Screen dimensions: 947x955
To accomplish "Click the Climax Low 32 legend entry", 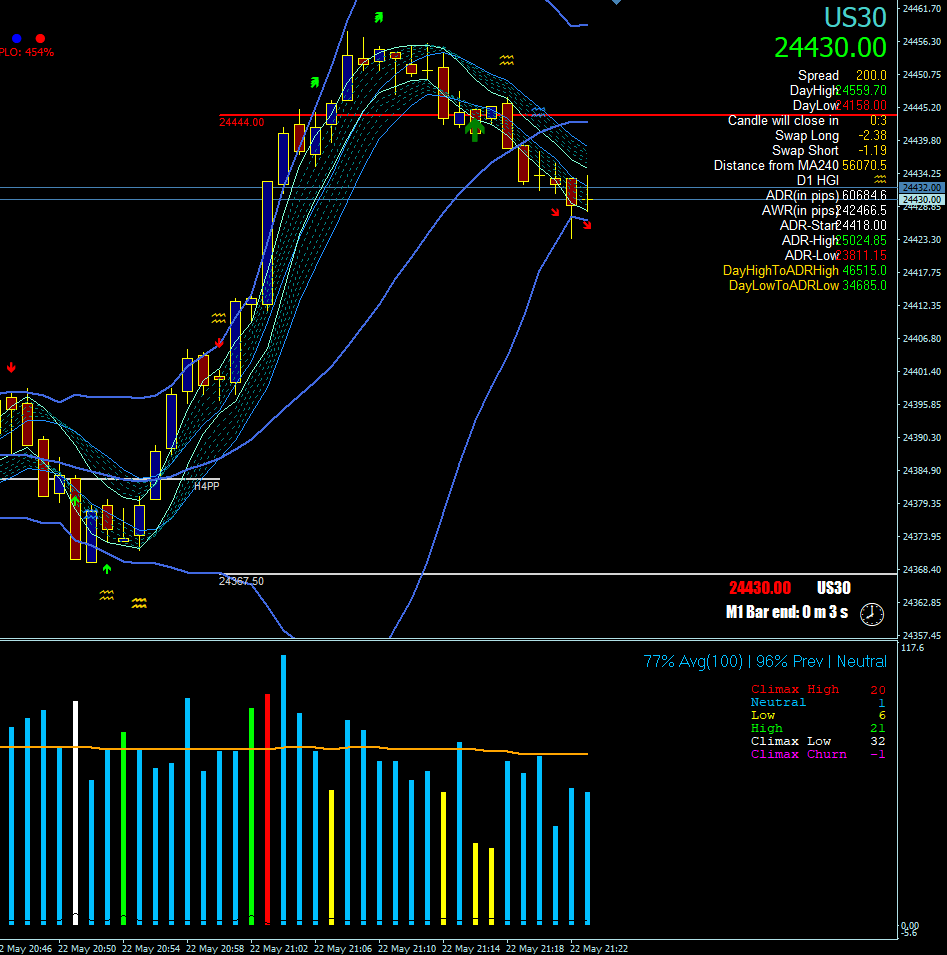I will tap(819, 741).
